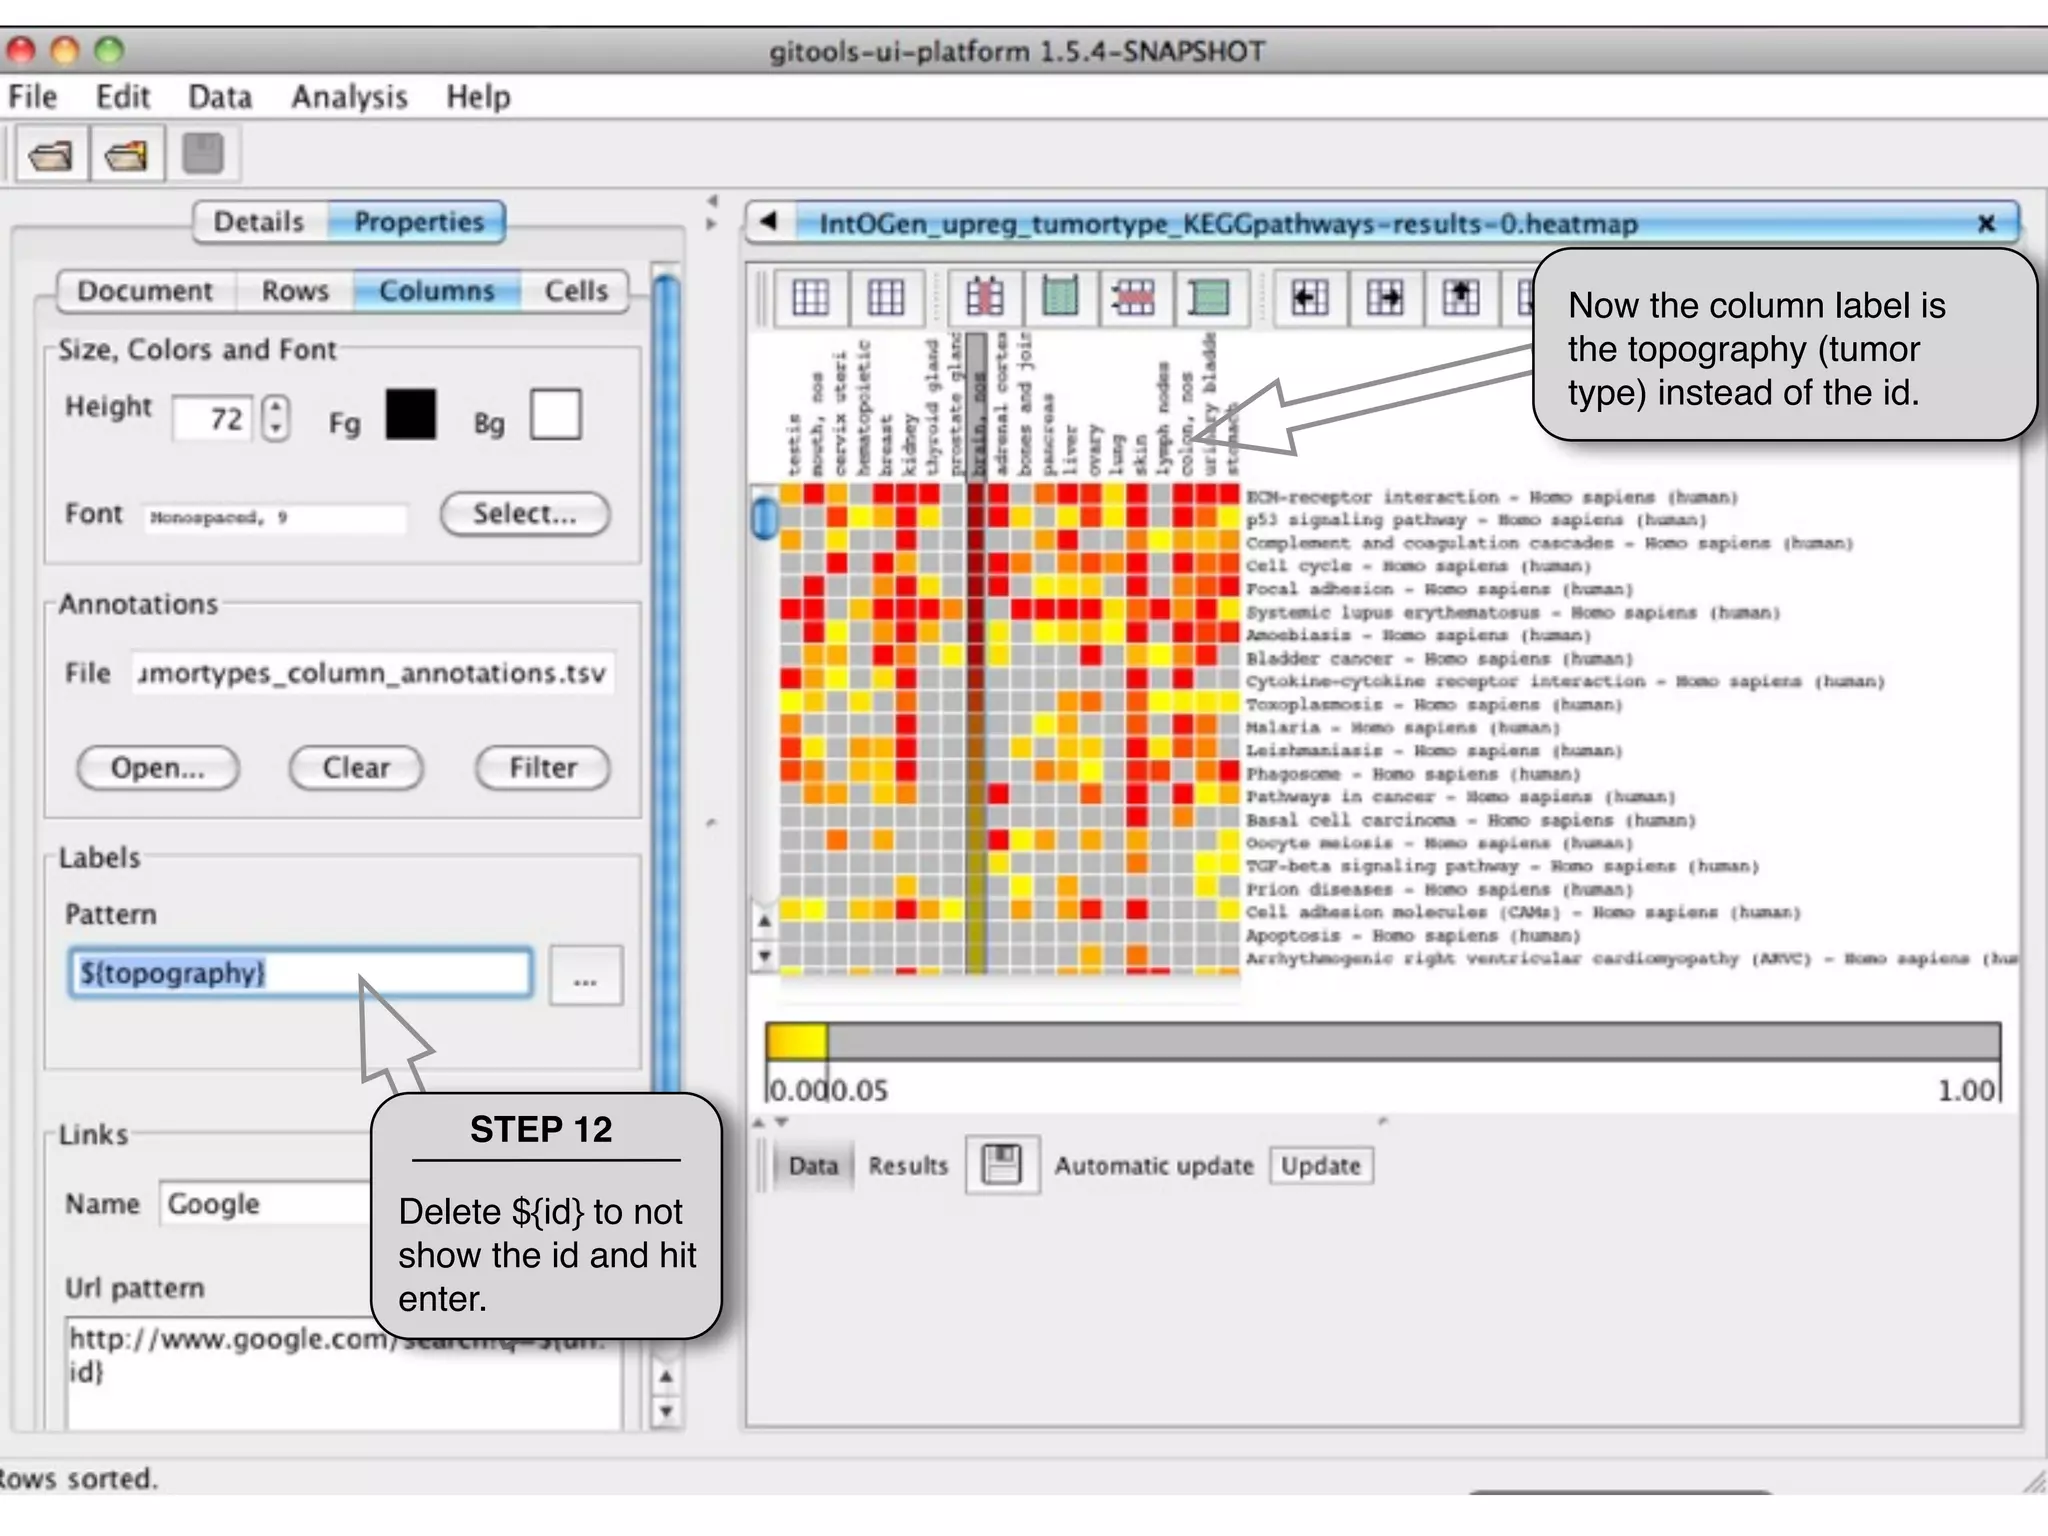Click the move rows up arrow icon

pyautogui.click(x=1460, y=297)
